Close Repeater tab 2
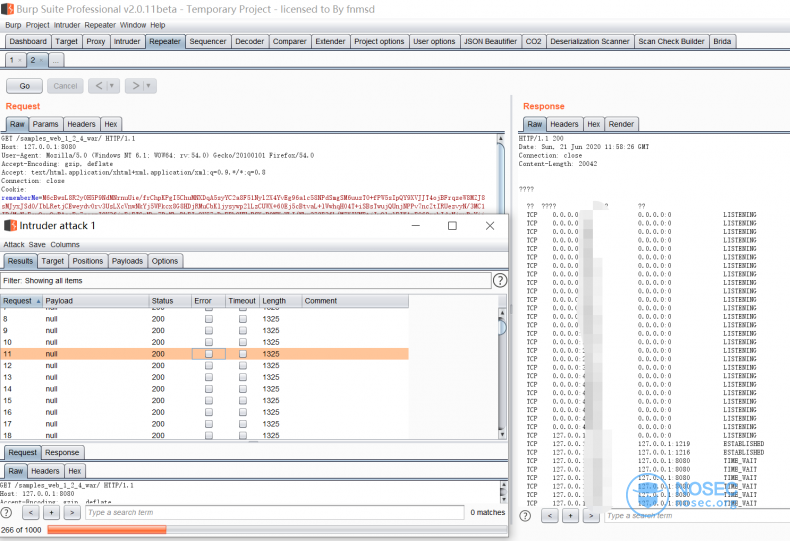The image size is (790, 541). point(41,60)
